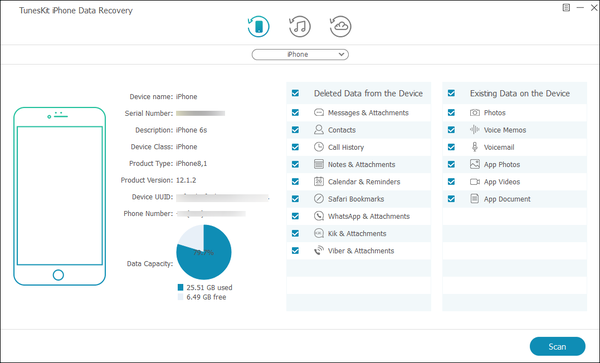Click the iPhone device illustration
Screen dimensions: 600x363
60,196
